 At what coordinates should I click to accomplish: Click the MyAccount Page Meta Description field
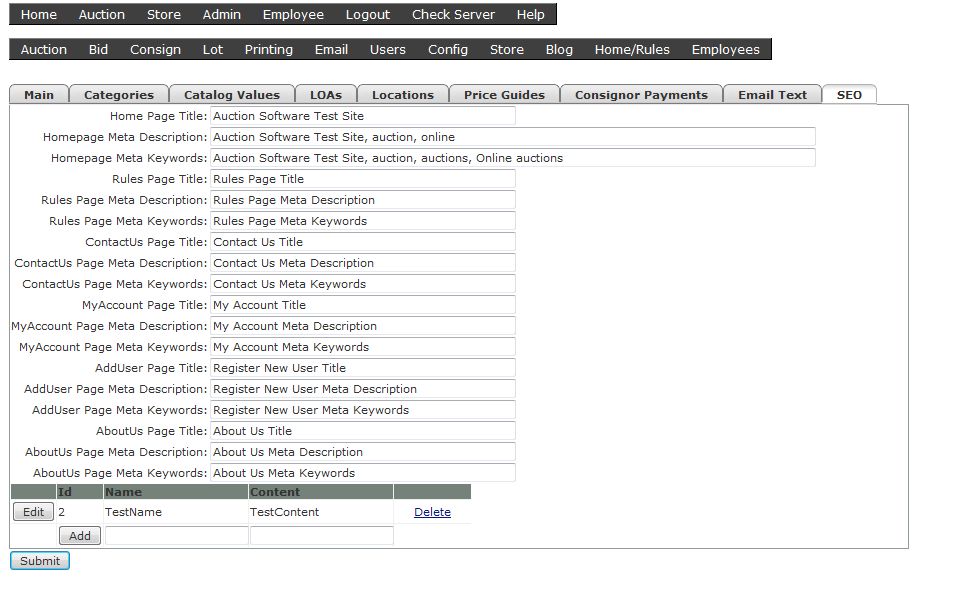click(x=363, y=326)
